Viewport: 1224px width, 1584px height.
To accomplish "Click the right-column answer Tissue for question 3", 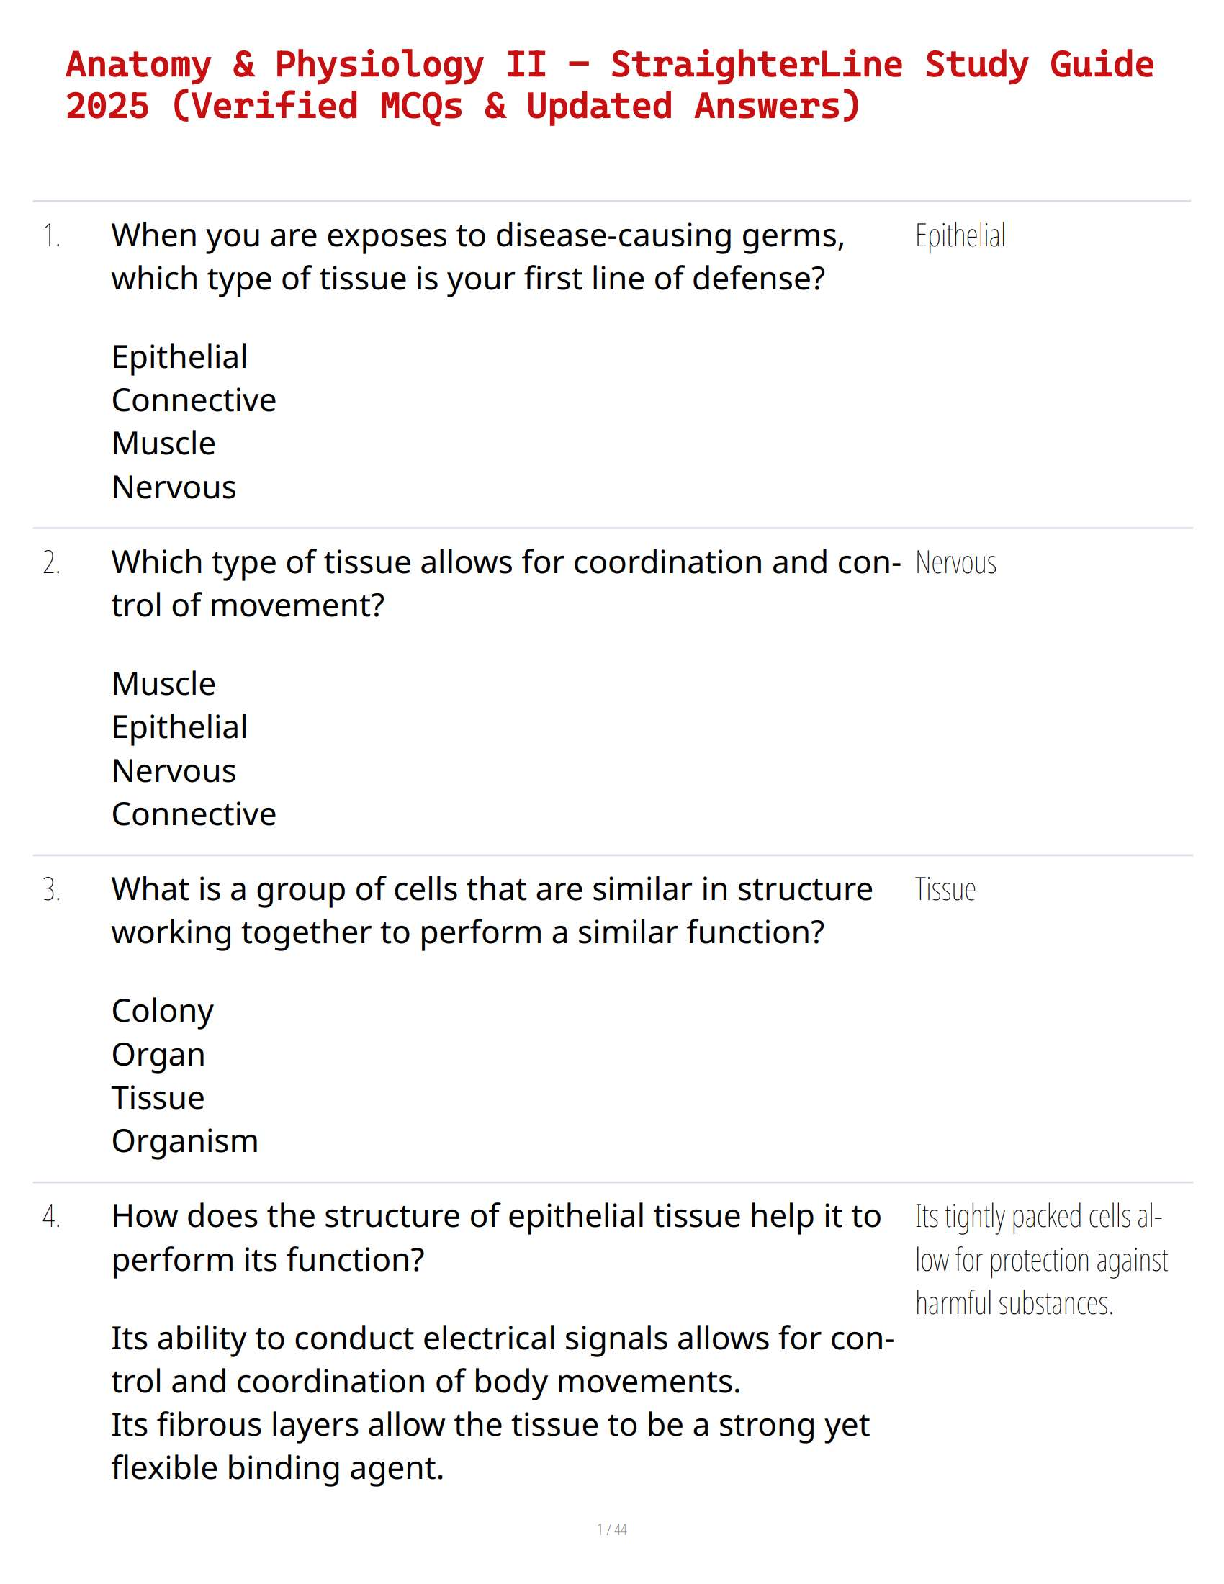I will (x=945, y=890).
